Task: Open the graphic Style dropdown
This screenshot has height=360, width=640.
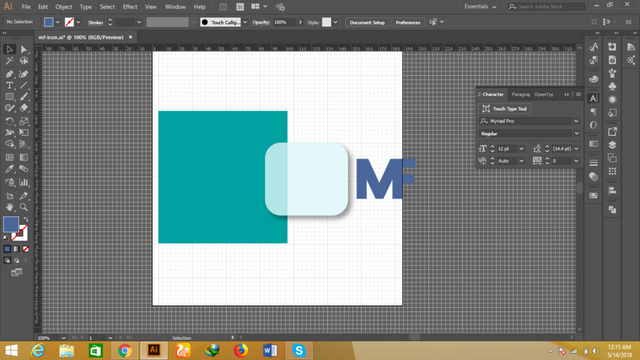Action: coord(336,22)
